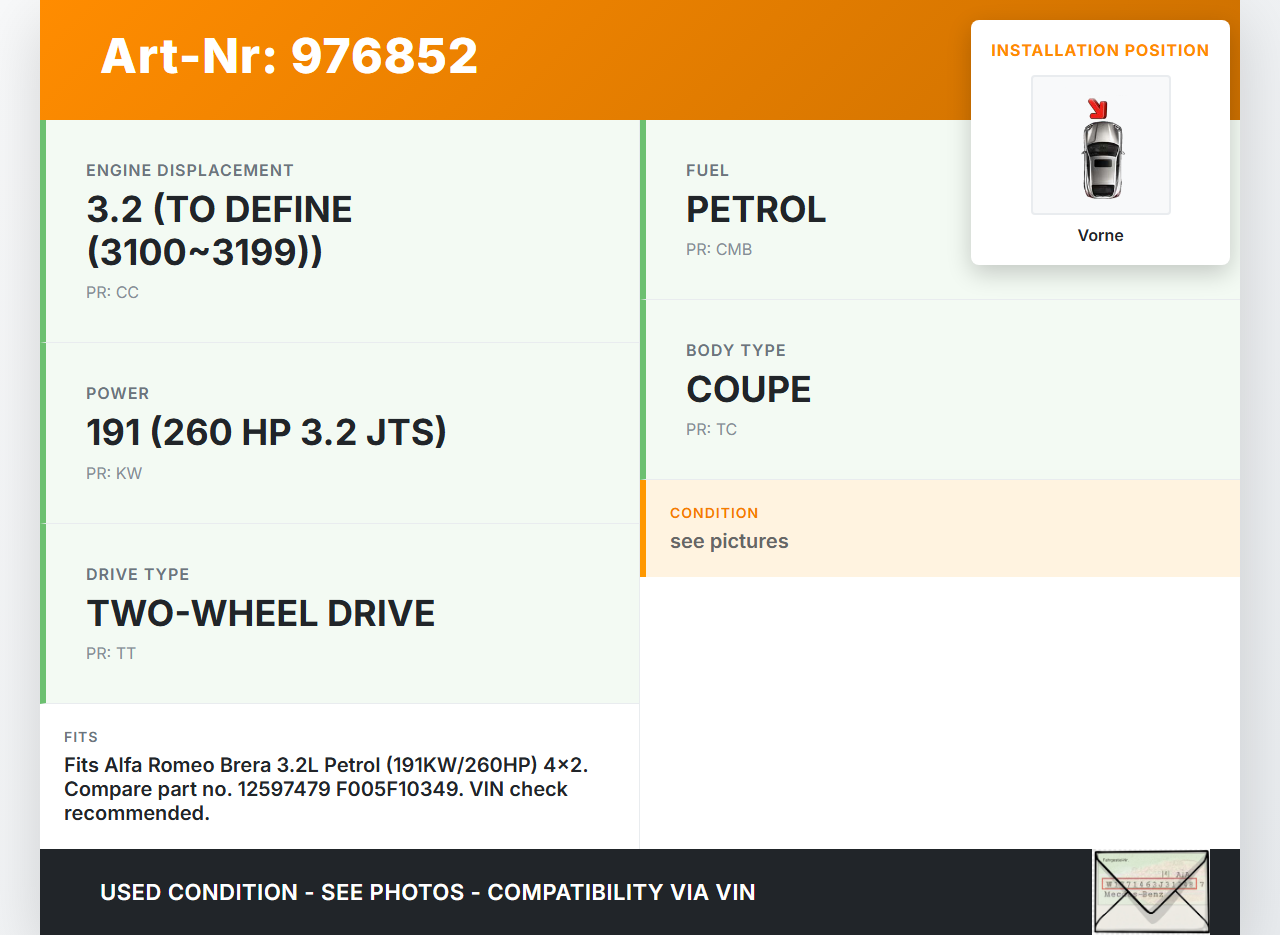Click the Vorne label under the car image

[1100, 235]
